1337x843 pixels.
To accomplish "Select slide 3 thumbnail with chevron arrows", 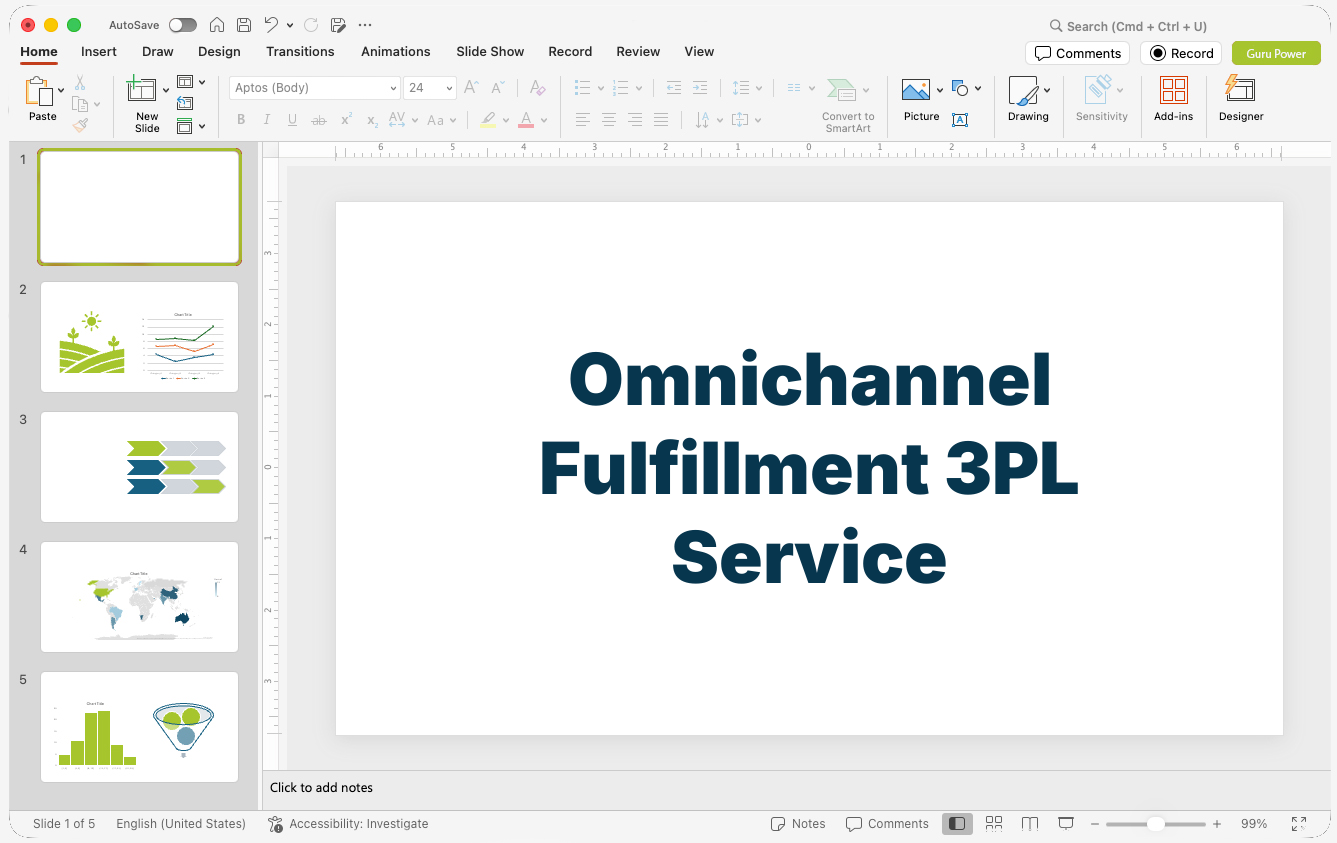I will click(139, 467).
